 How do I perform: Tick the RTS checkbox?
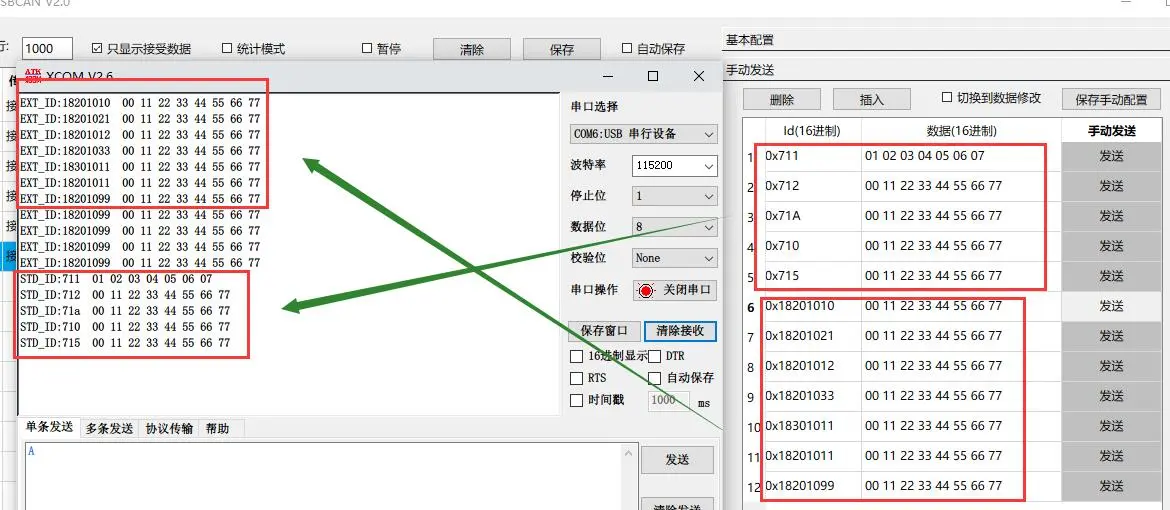point(576,378)
